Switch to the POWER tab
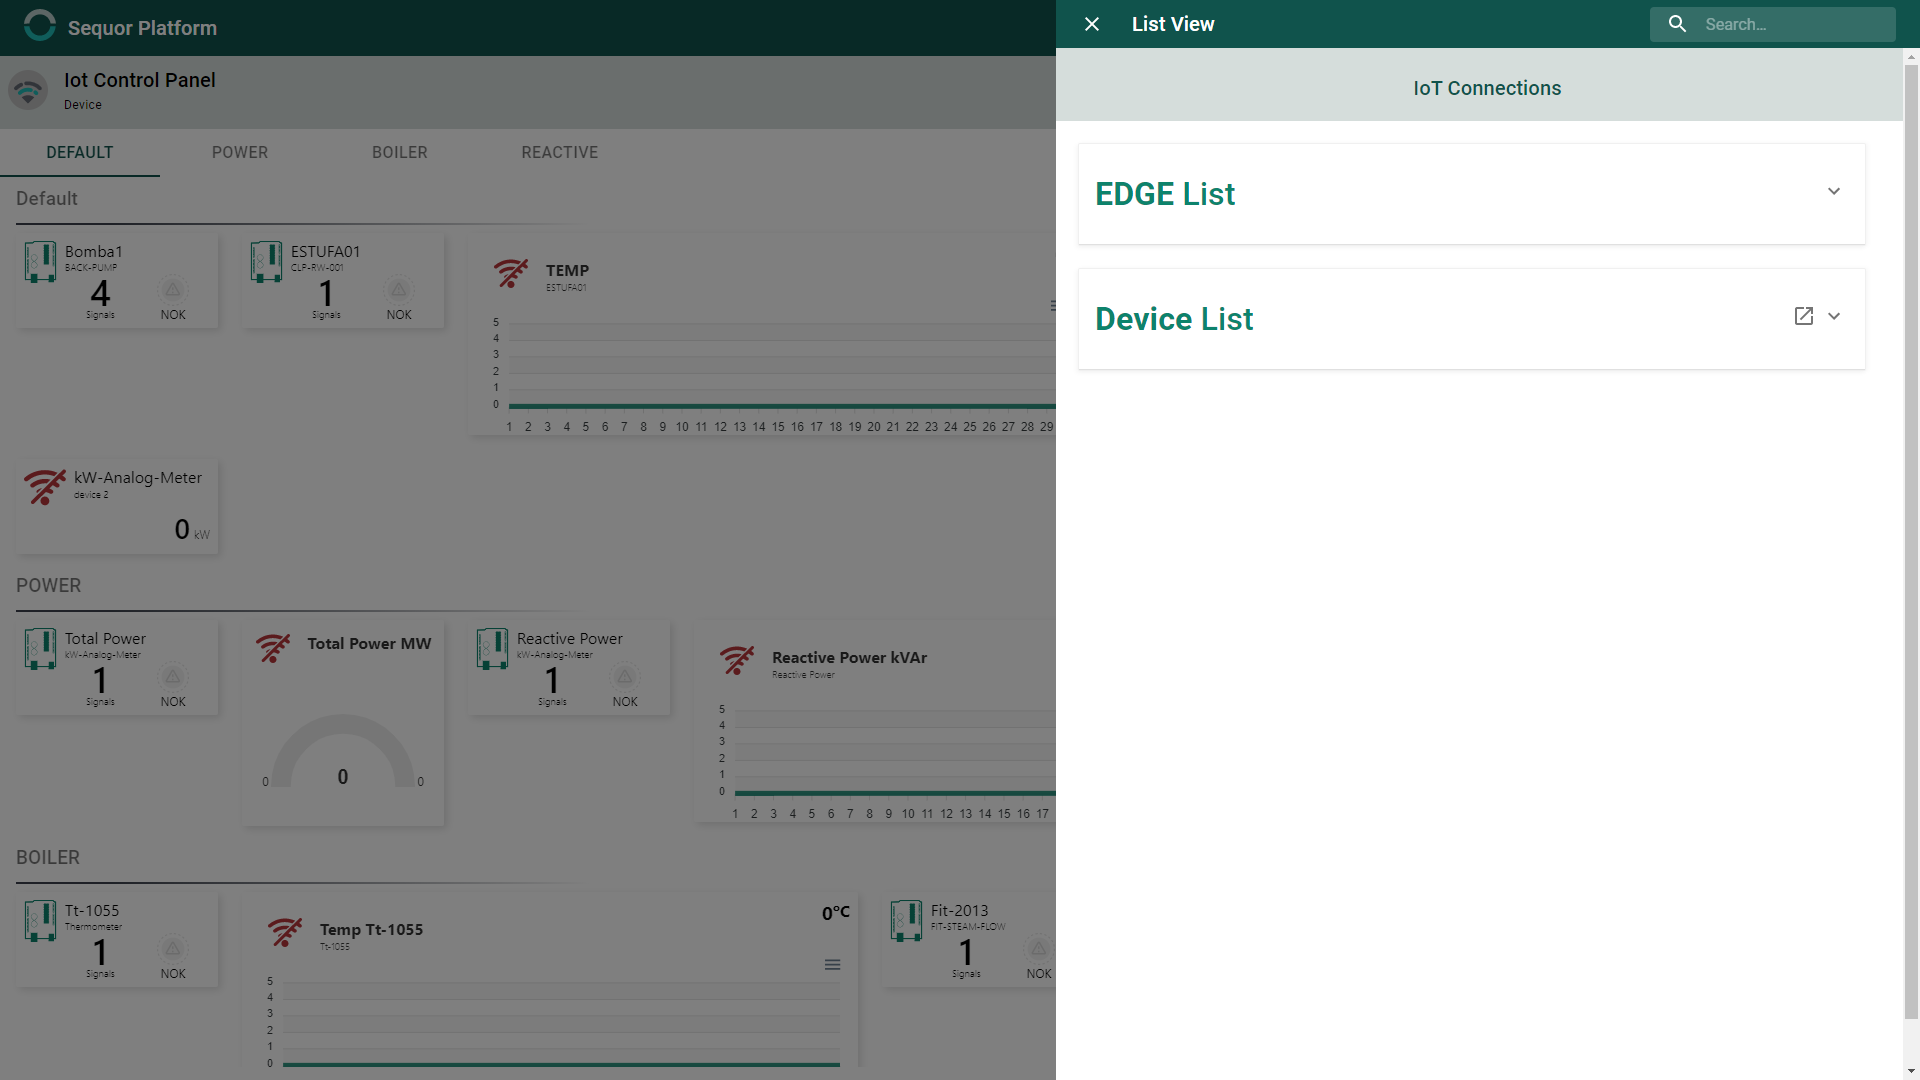This screenshot has width=1920, height=1080. 240,152
